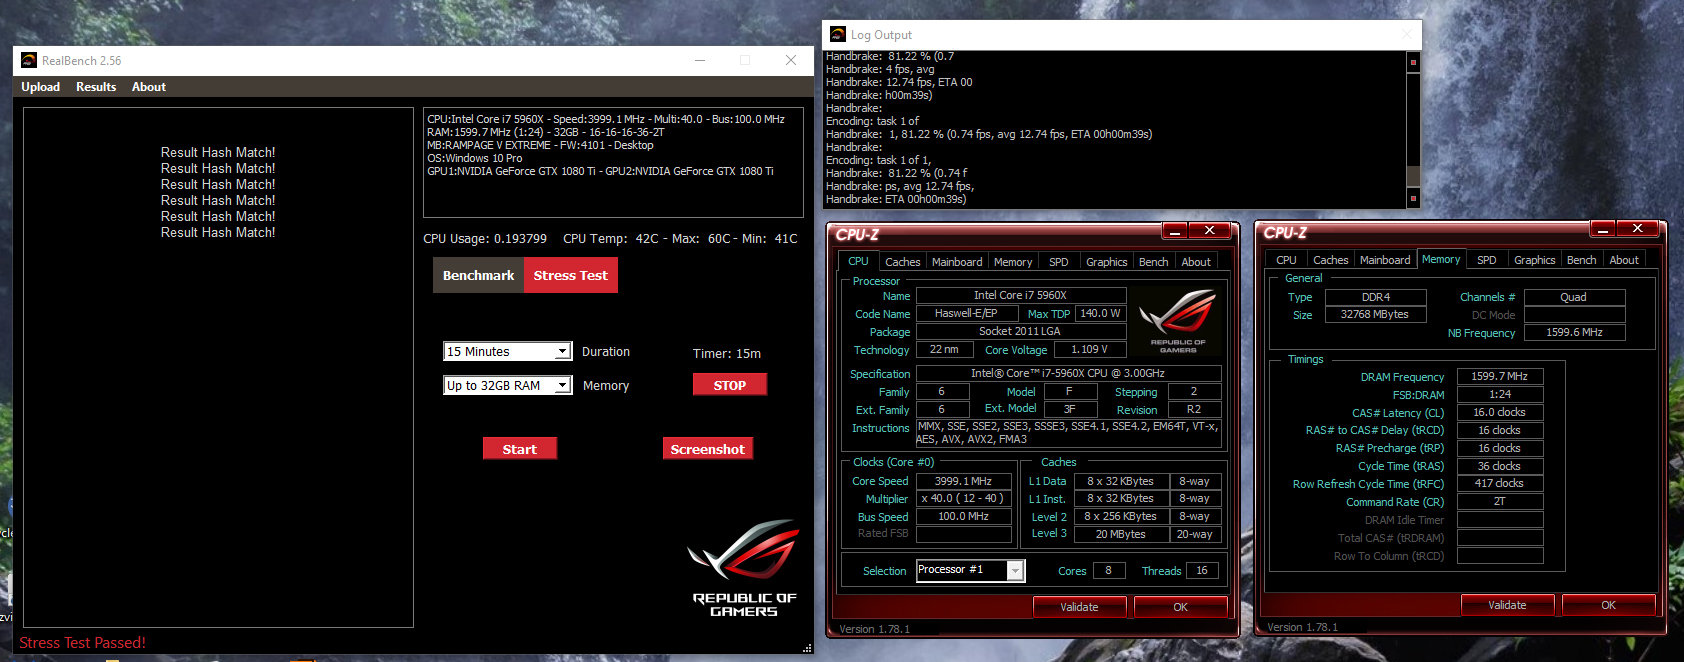Screen dimensions: 1684x662
Task: Open Mainboard tab in CPU-Z processor window
Action: [957, 262]
